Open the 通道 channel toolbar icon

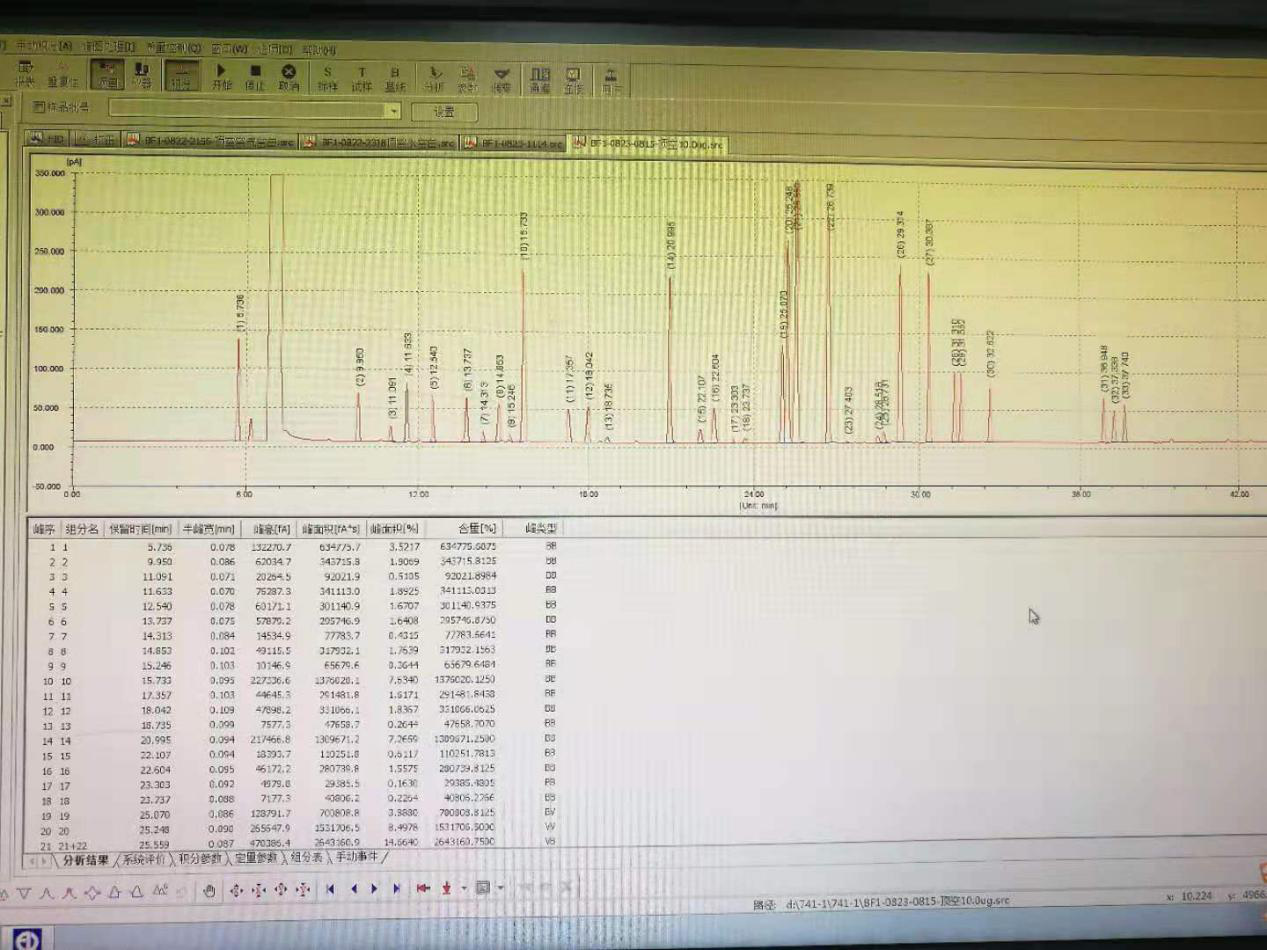(540, 80)
